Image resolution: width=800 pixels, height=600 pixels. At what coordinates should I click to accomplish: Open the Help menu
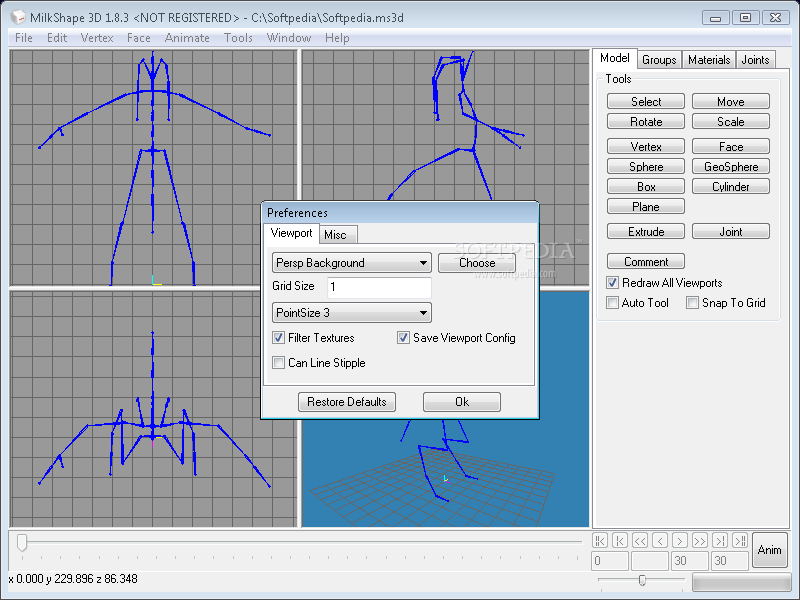pos(337,38)
